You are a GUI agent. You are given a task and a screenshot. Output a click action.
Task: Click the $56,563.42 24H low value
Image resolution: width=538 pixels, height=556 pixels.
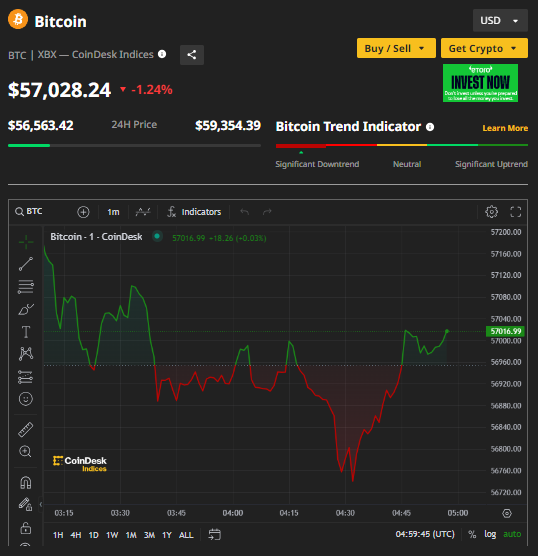41,126
